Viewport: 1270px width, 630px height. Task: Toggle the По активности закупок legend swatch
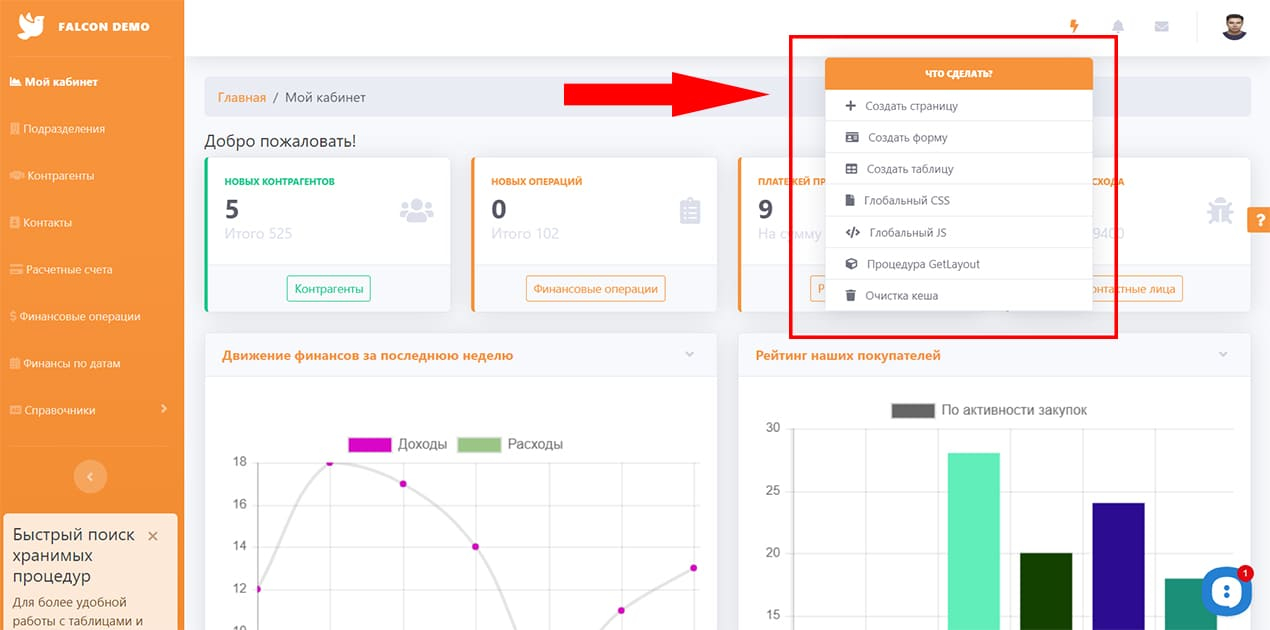point(912,410)
